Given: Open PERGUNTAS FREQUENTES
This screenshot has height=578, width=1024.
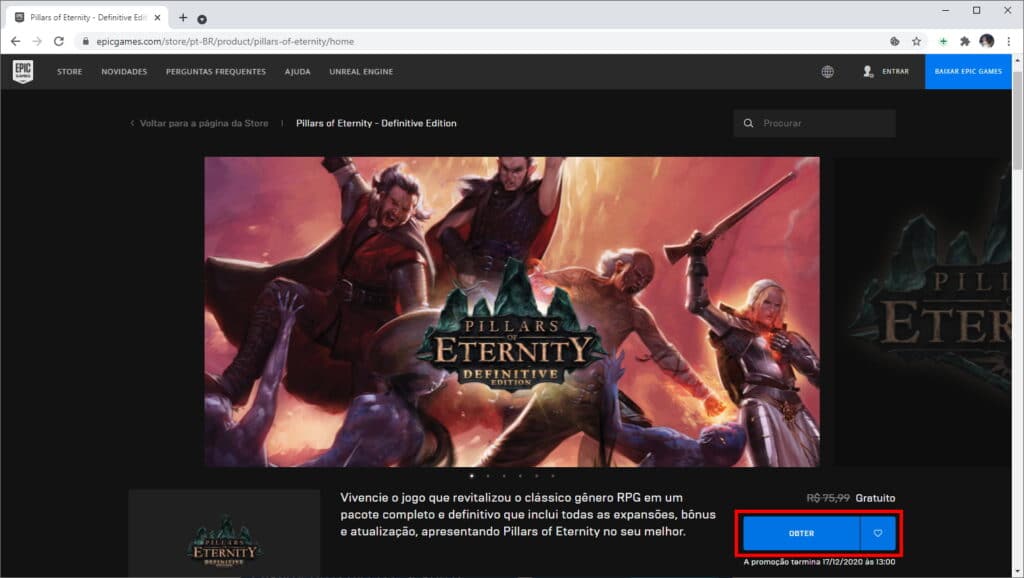Looking at the screenshot, I should 216,72.
